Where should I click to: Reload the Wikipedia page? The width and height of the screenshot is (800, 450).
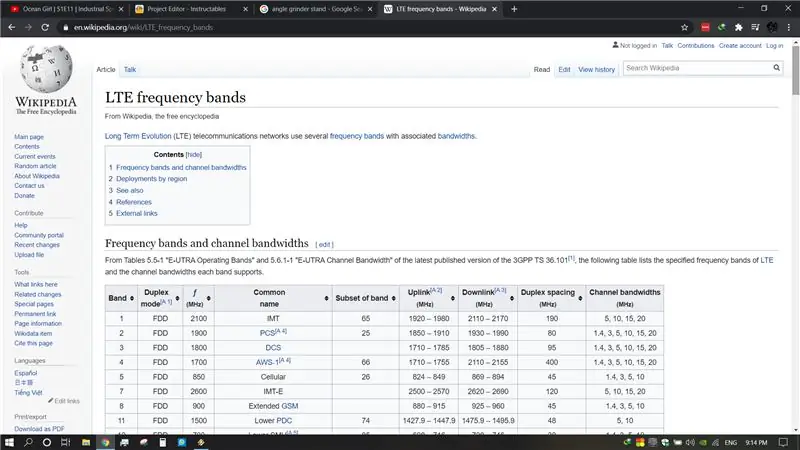(45, 28)
